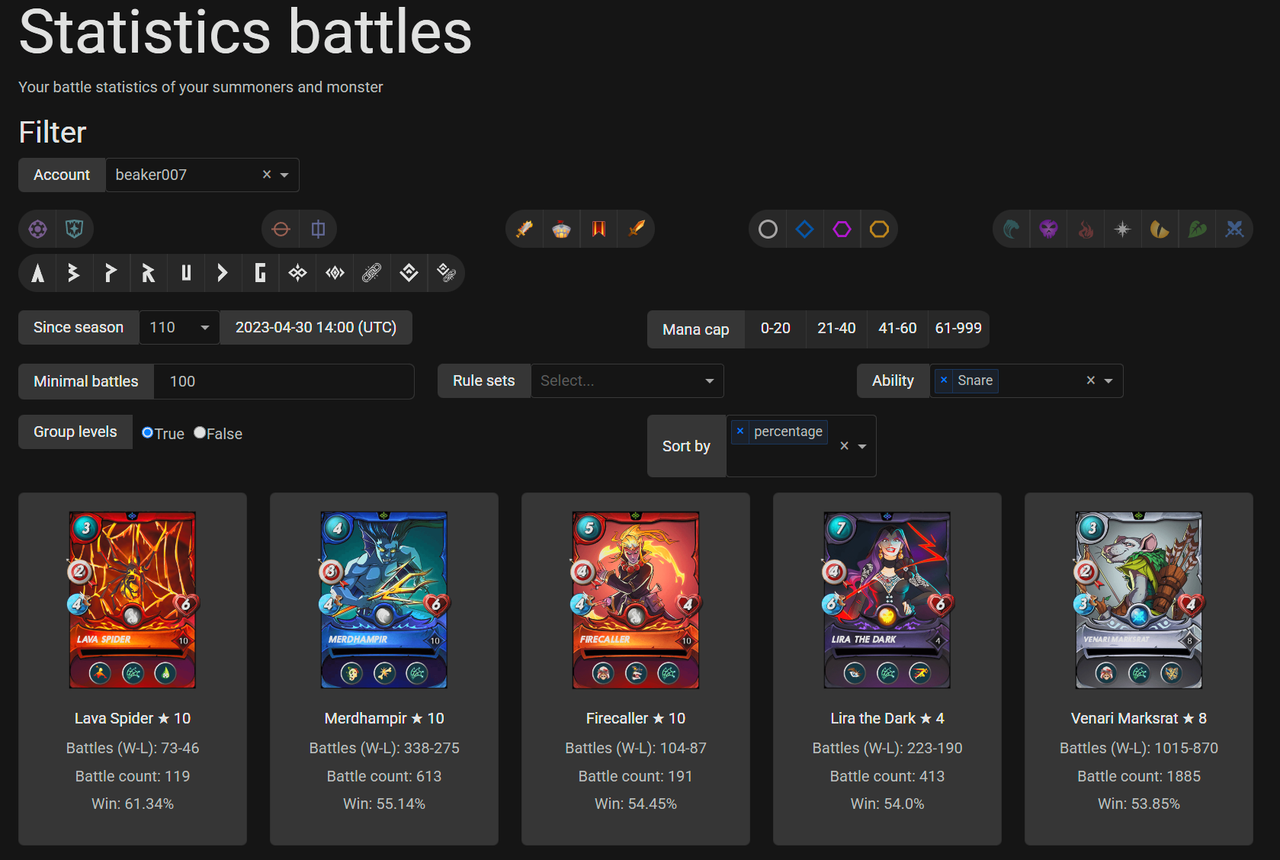
Task: Select the gold hexagon rarity filter
Action: click(879, 229)
